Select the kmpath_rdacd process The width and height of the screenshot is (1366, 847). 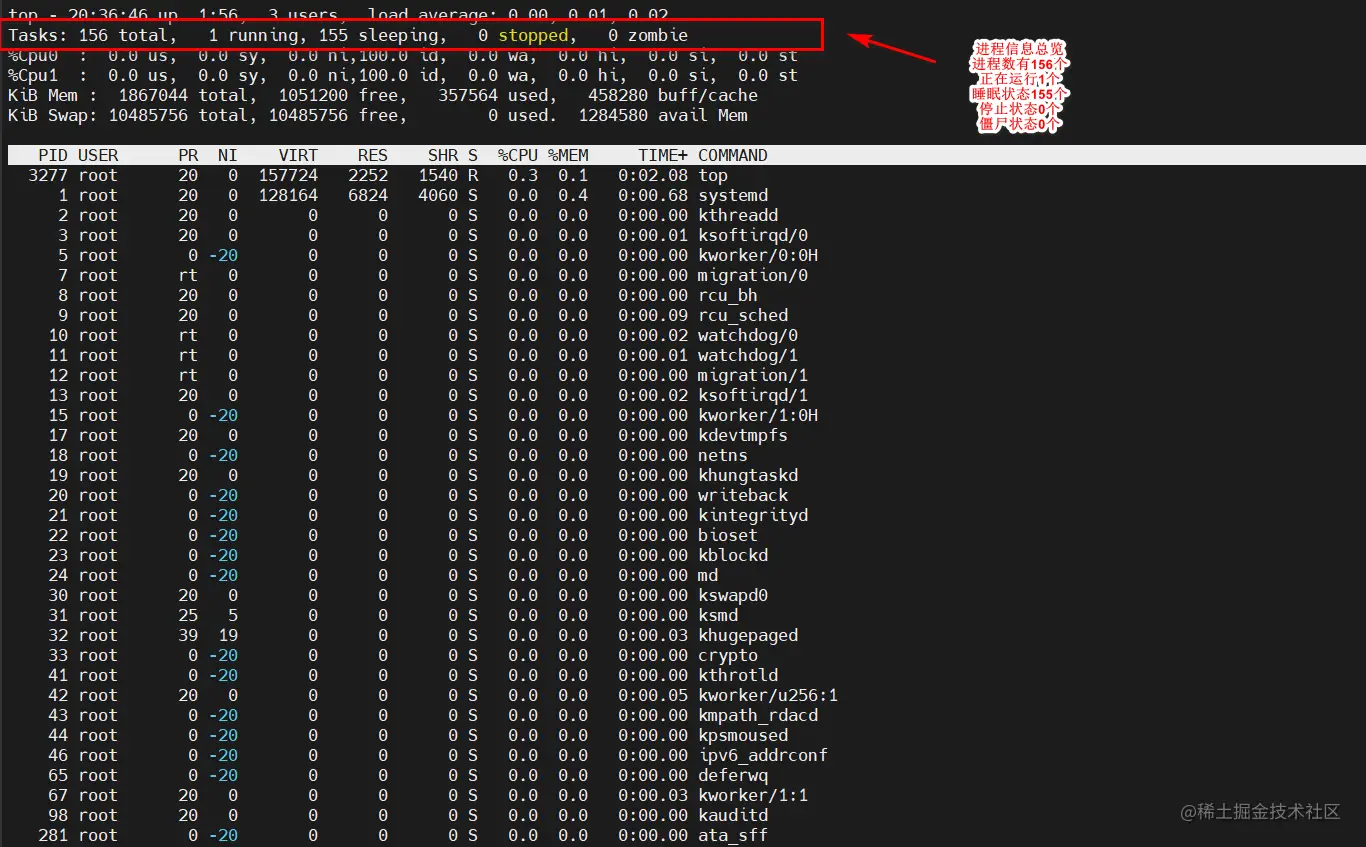click(x=758, y=715)
